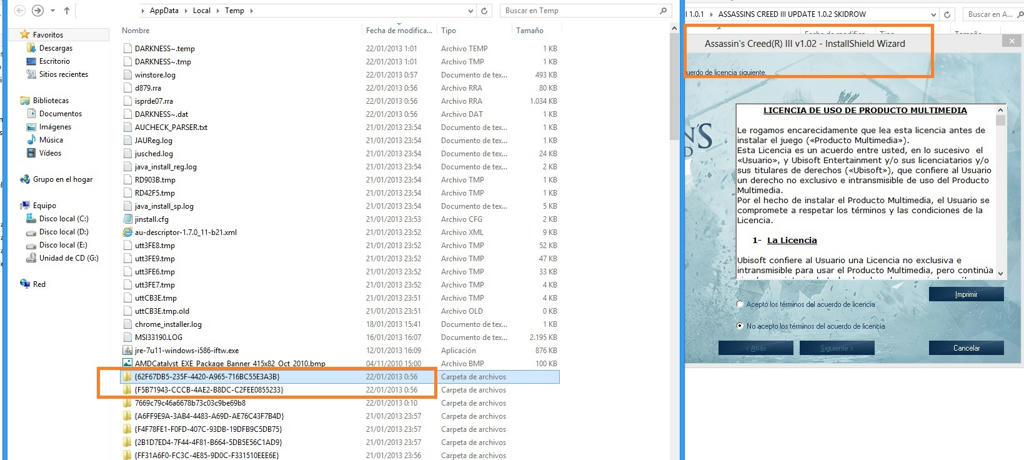Refresh the Temp folder view

point(485,11)
